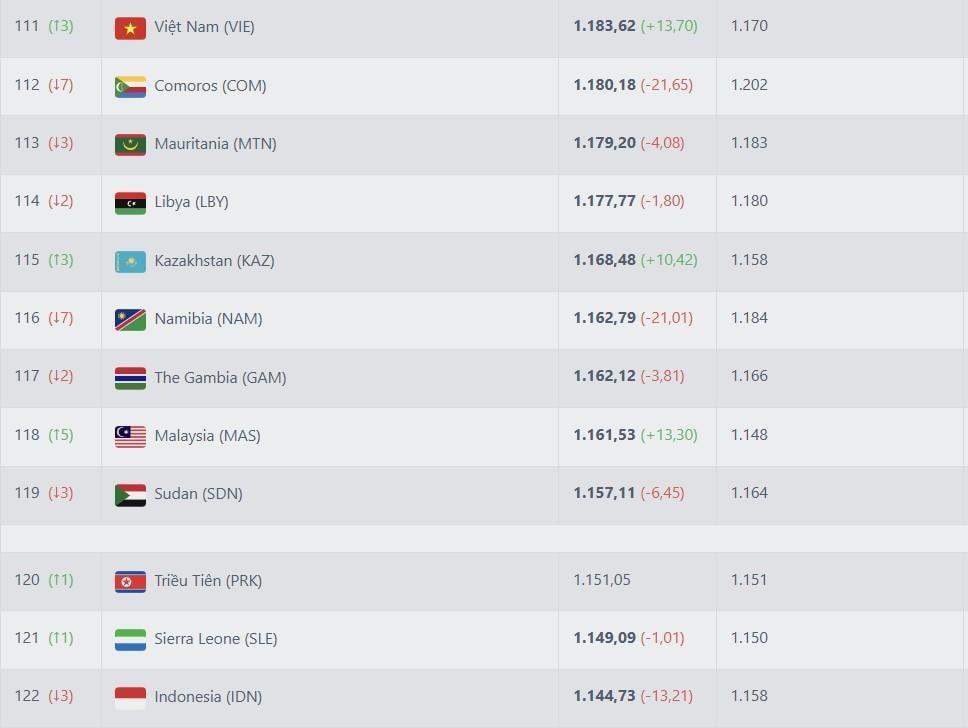Click the Indonesia flag icon
The image size is (968, 728).
130,697
